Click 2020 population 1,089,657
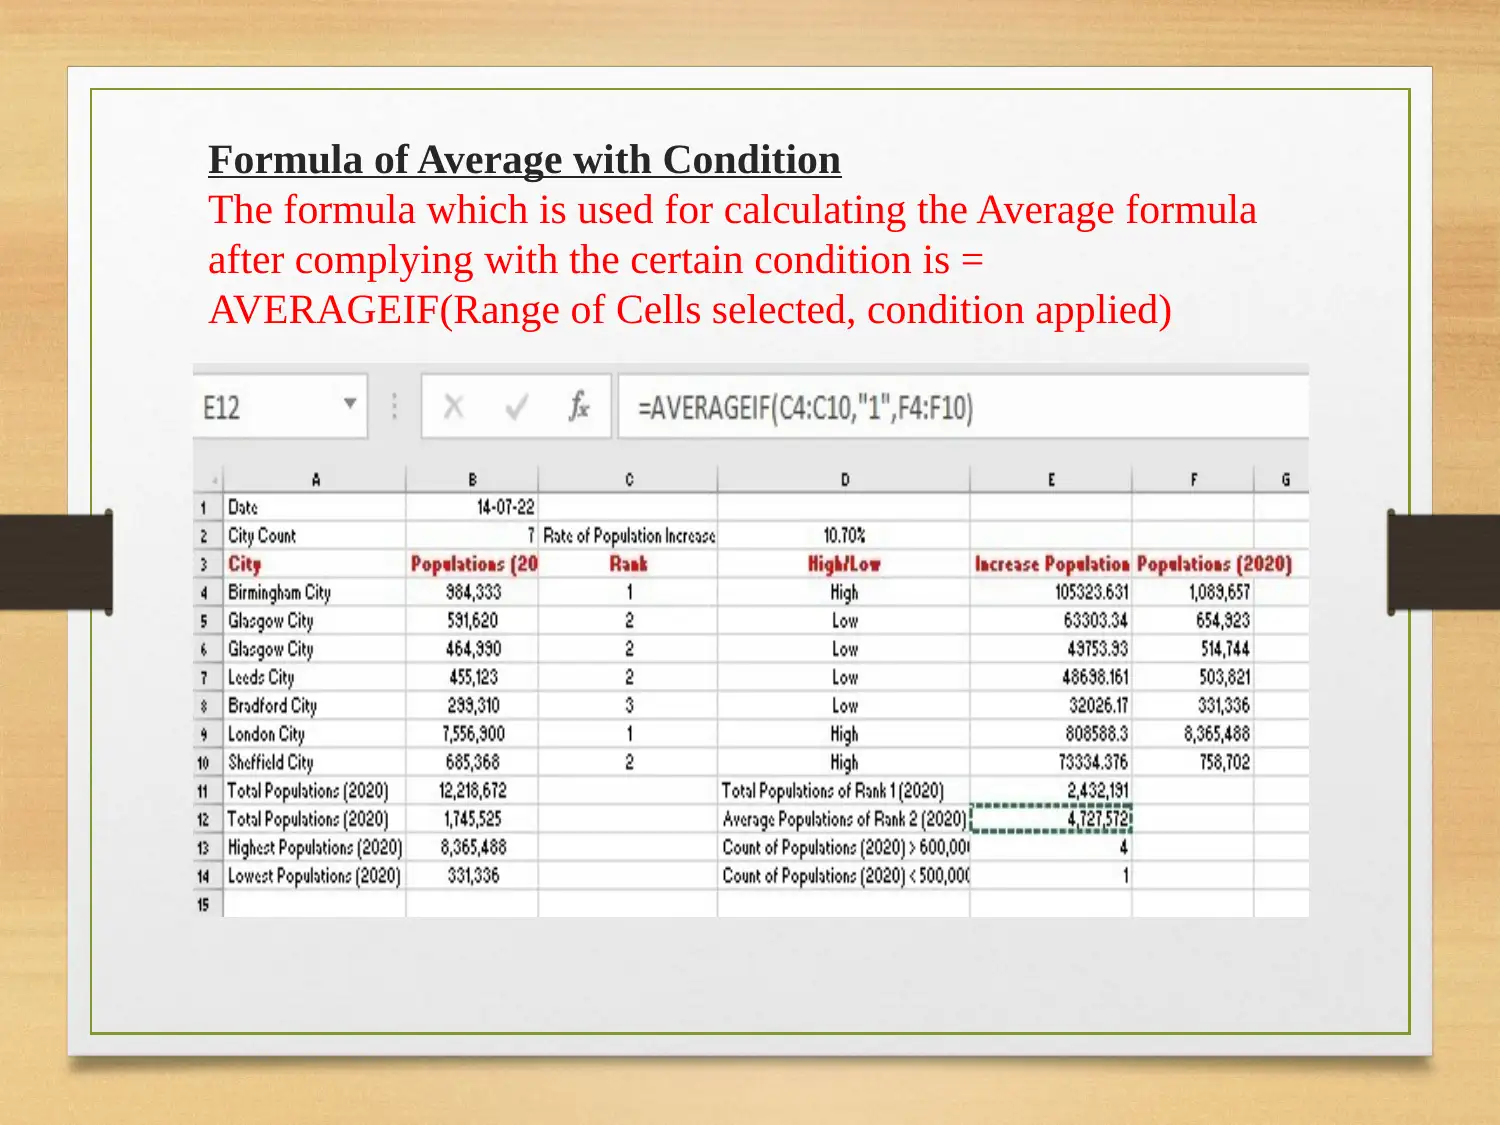Viewport: 1500px width, 1125px height. [x=1193, y=592]
